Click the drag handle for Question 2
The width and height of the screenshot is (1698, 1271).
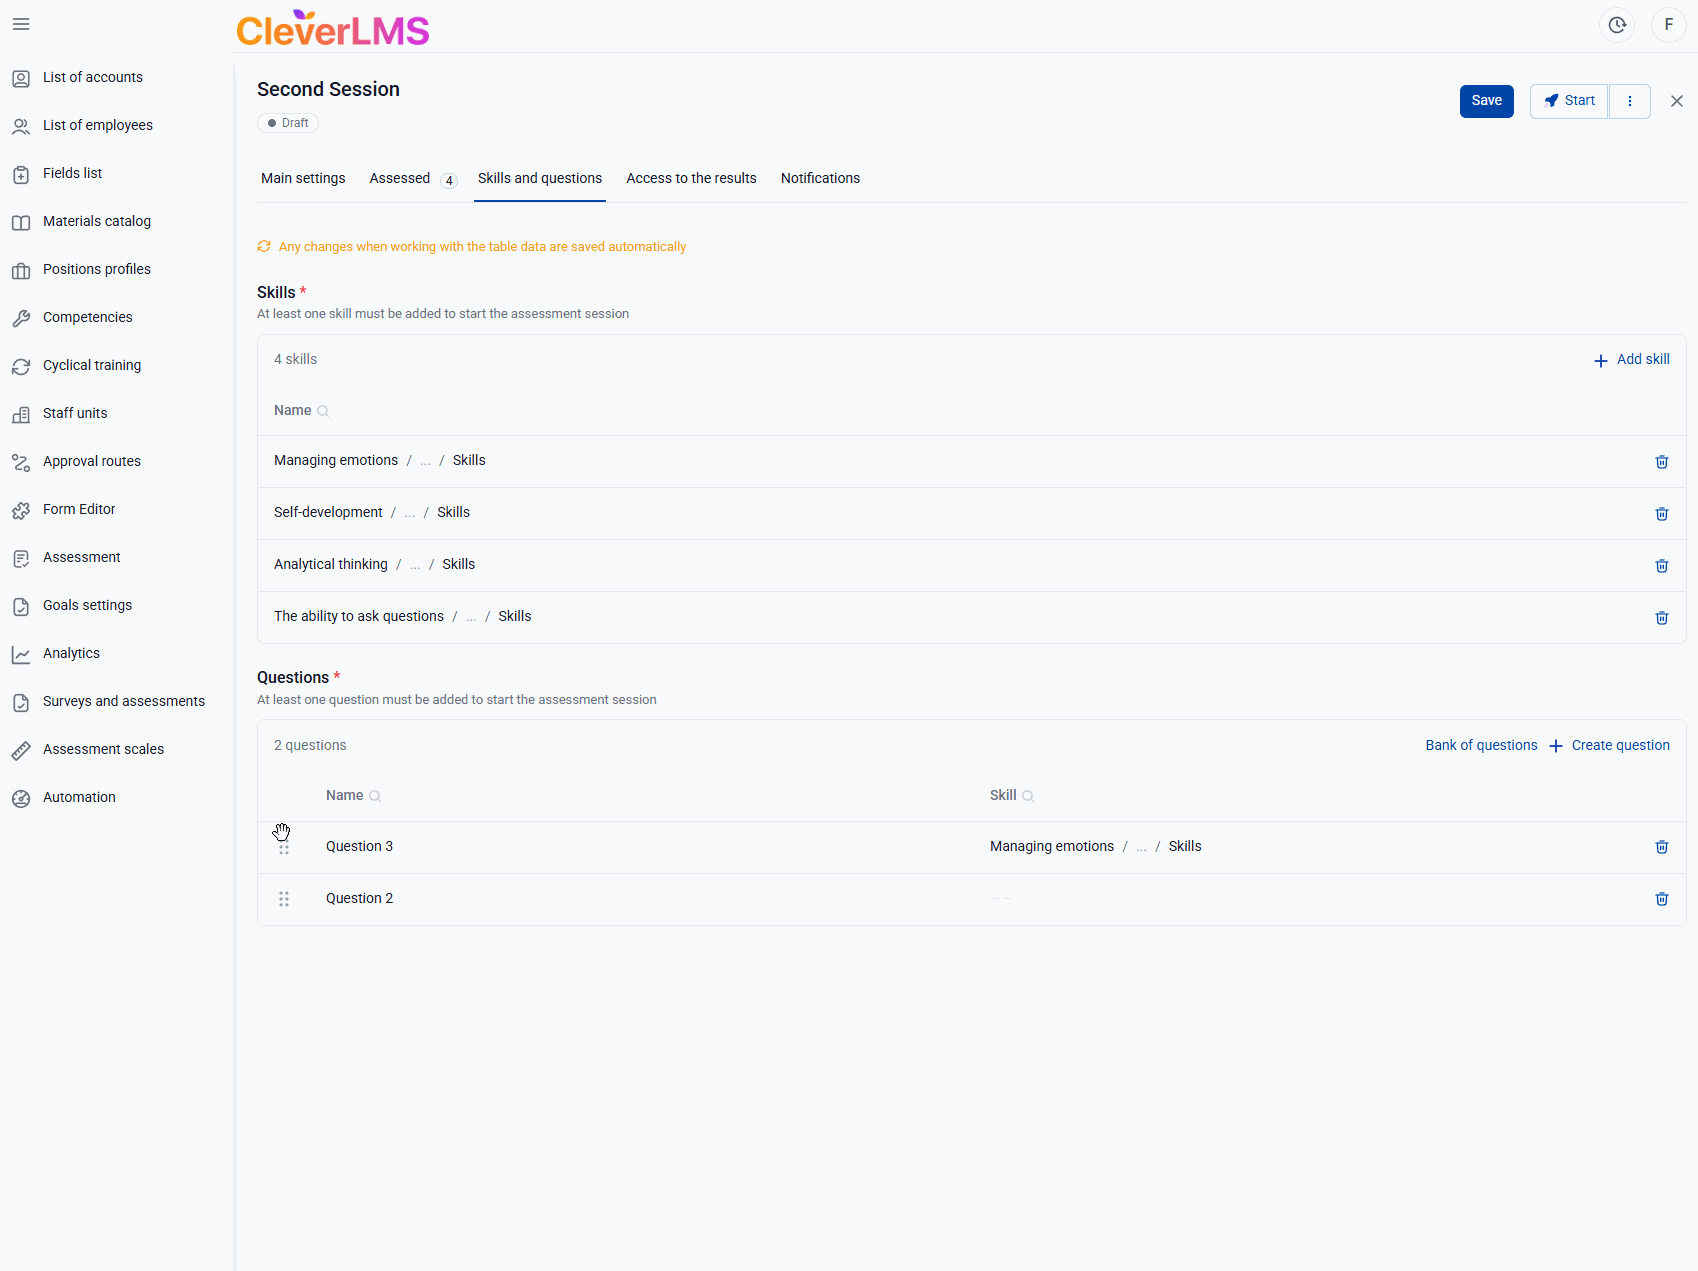[284, 899]
